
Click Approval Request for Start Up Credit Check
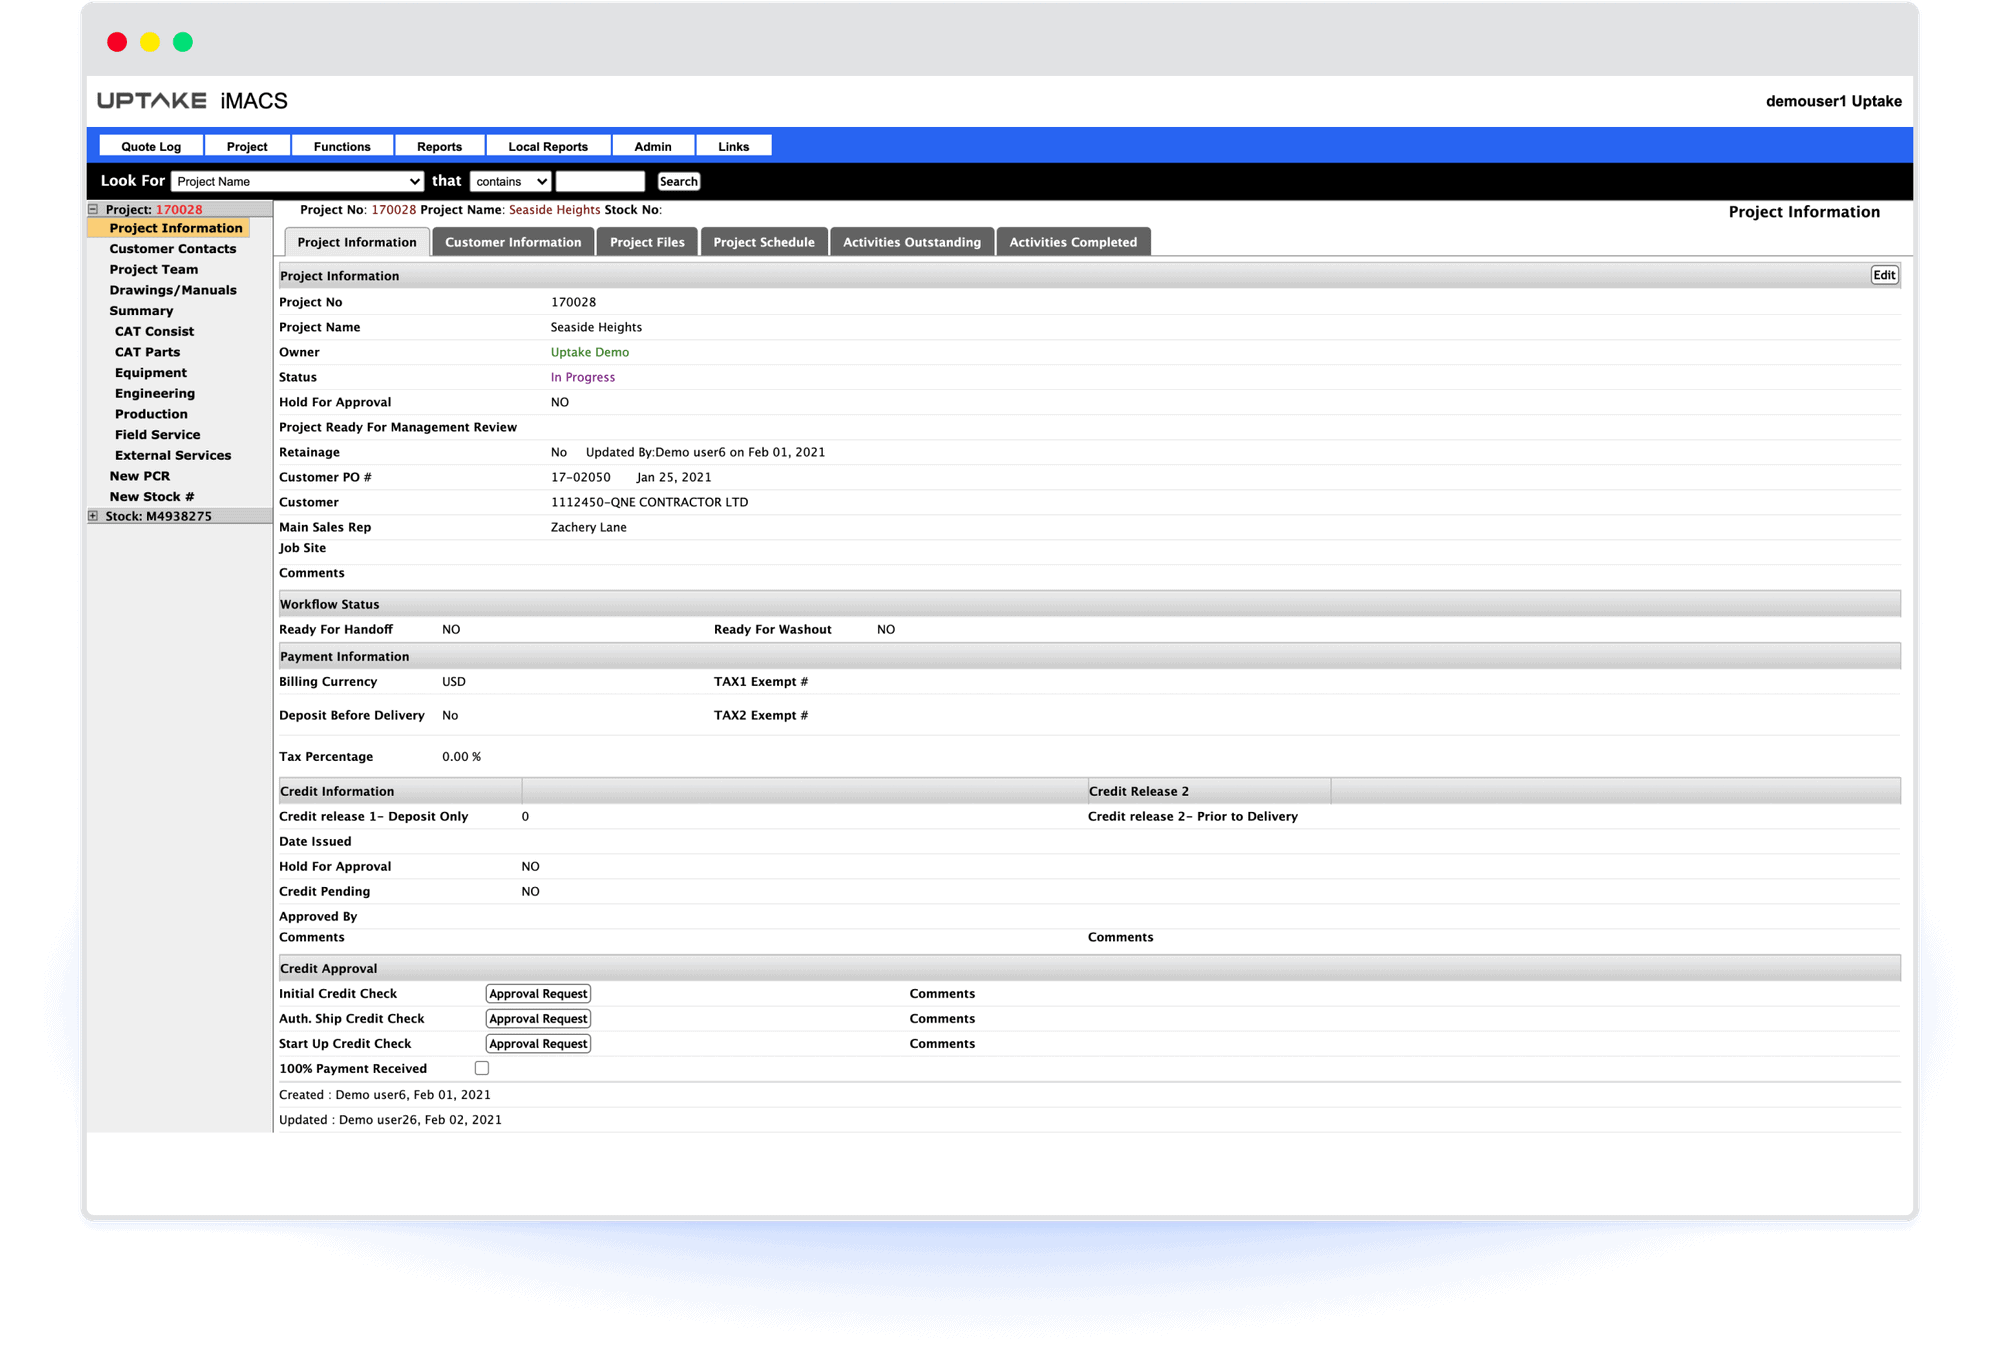pyautogui.click(x=538, y=1043)
